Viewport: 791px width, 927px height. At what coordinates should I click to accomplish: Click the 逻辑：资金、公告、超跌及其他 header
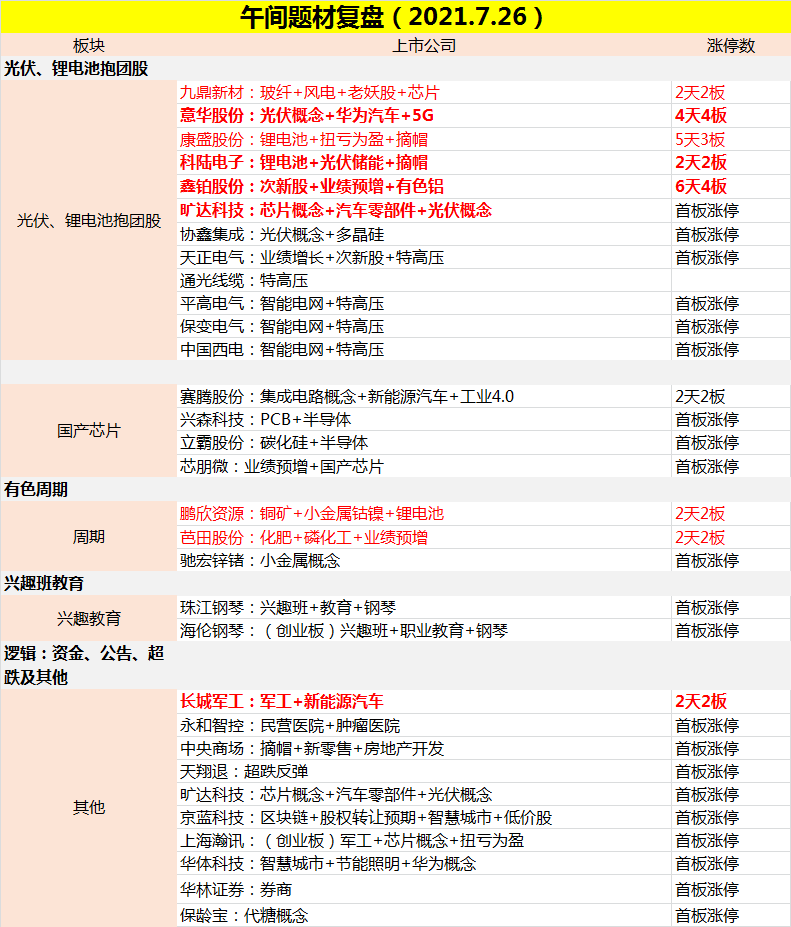click(84, 665)
